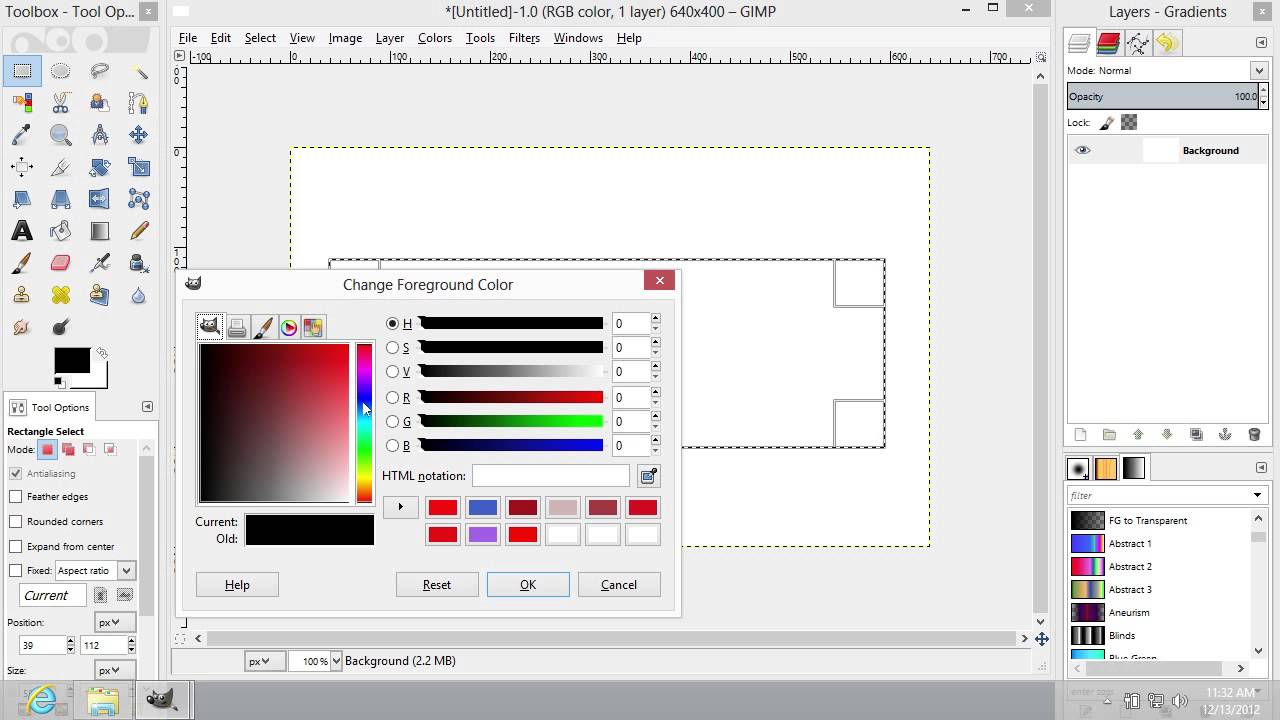Switch to the color Wheel selector tab
The height and width of the screenshot is (720, 1280).
pos(289,327)
